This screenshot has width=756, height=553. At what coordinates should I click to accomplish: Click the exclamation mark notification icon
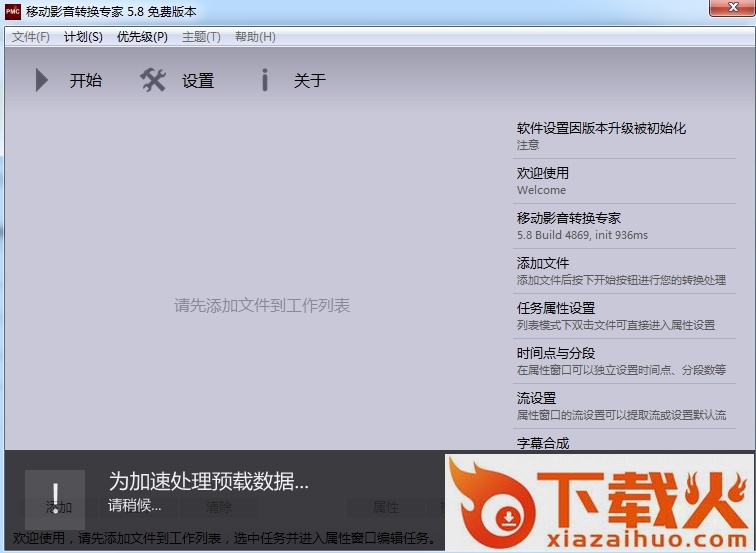click(55, 499)
